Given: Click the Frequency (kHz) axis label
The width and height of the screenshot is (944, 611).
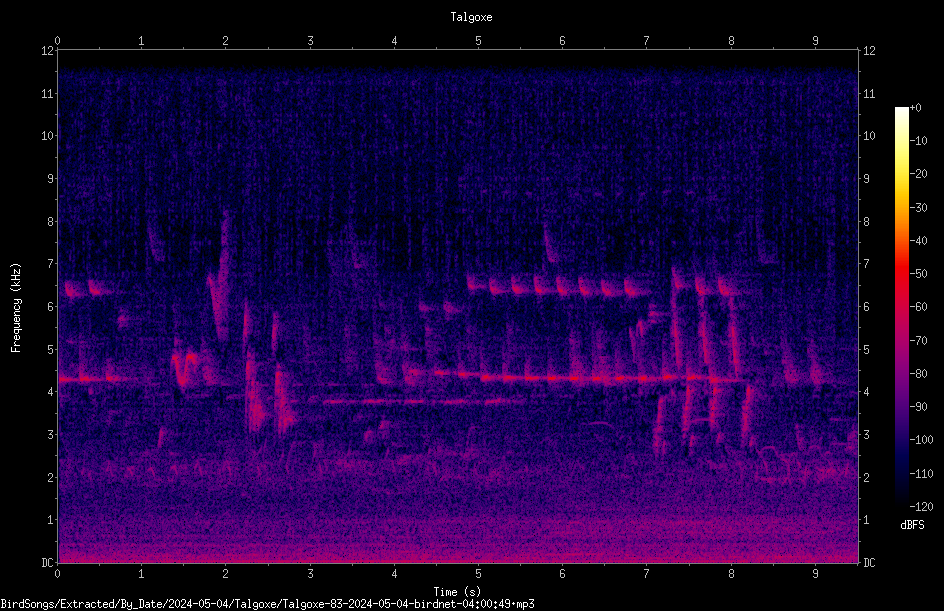Looking at the screenshot, I should click(16, 308).
